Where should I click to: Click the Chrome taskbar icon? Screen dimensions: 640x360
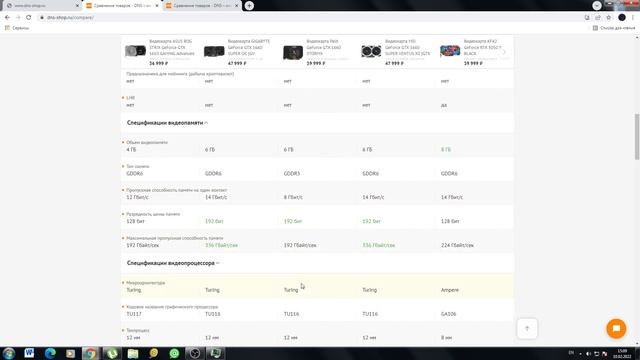(x=91, y=353)
